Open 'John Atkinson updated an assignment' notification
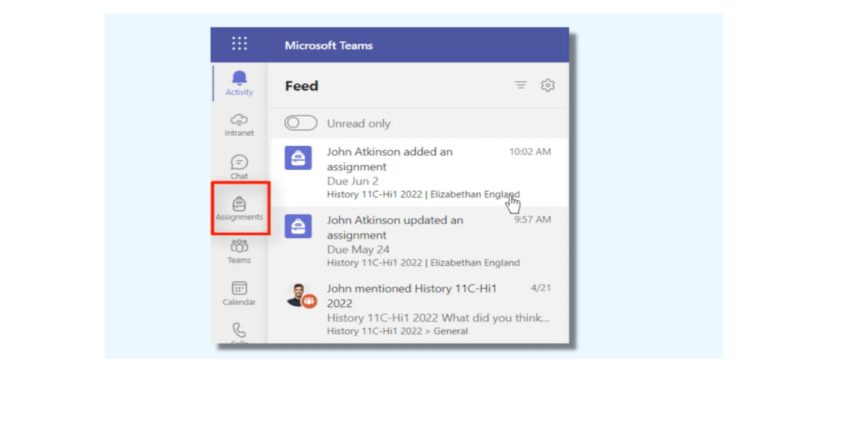The image size is (850, 425). click(420, 241)
